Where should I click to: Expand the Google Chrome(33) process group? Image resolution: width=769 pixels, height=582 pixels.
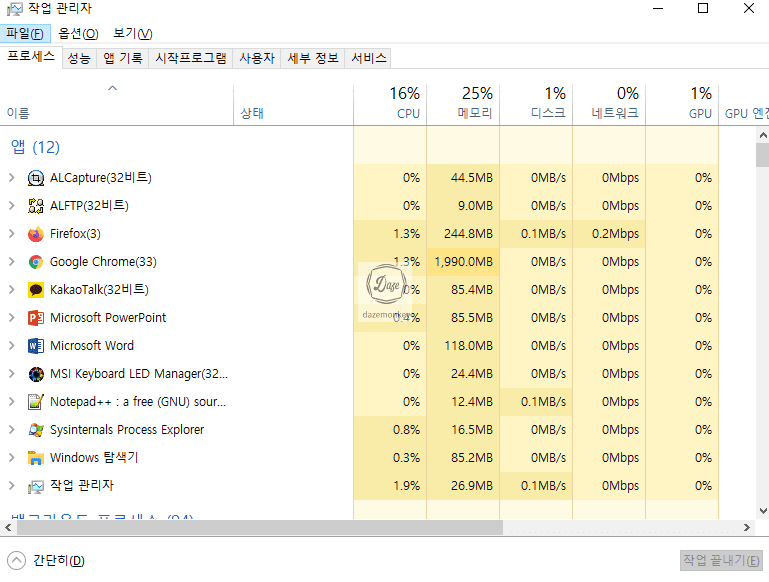tap(12, 262)
